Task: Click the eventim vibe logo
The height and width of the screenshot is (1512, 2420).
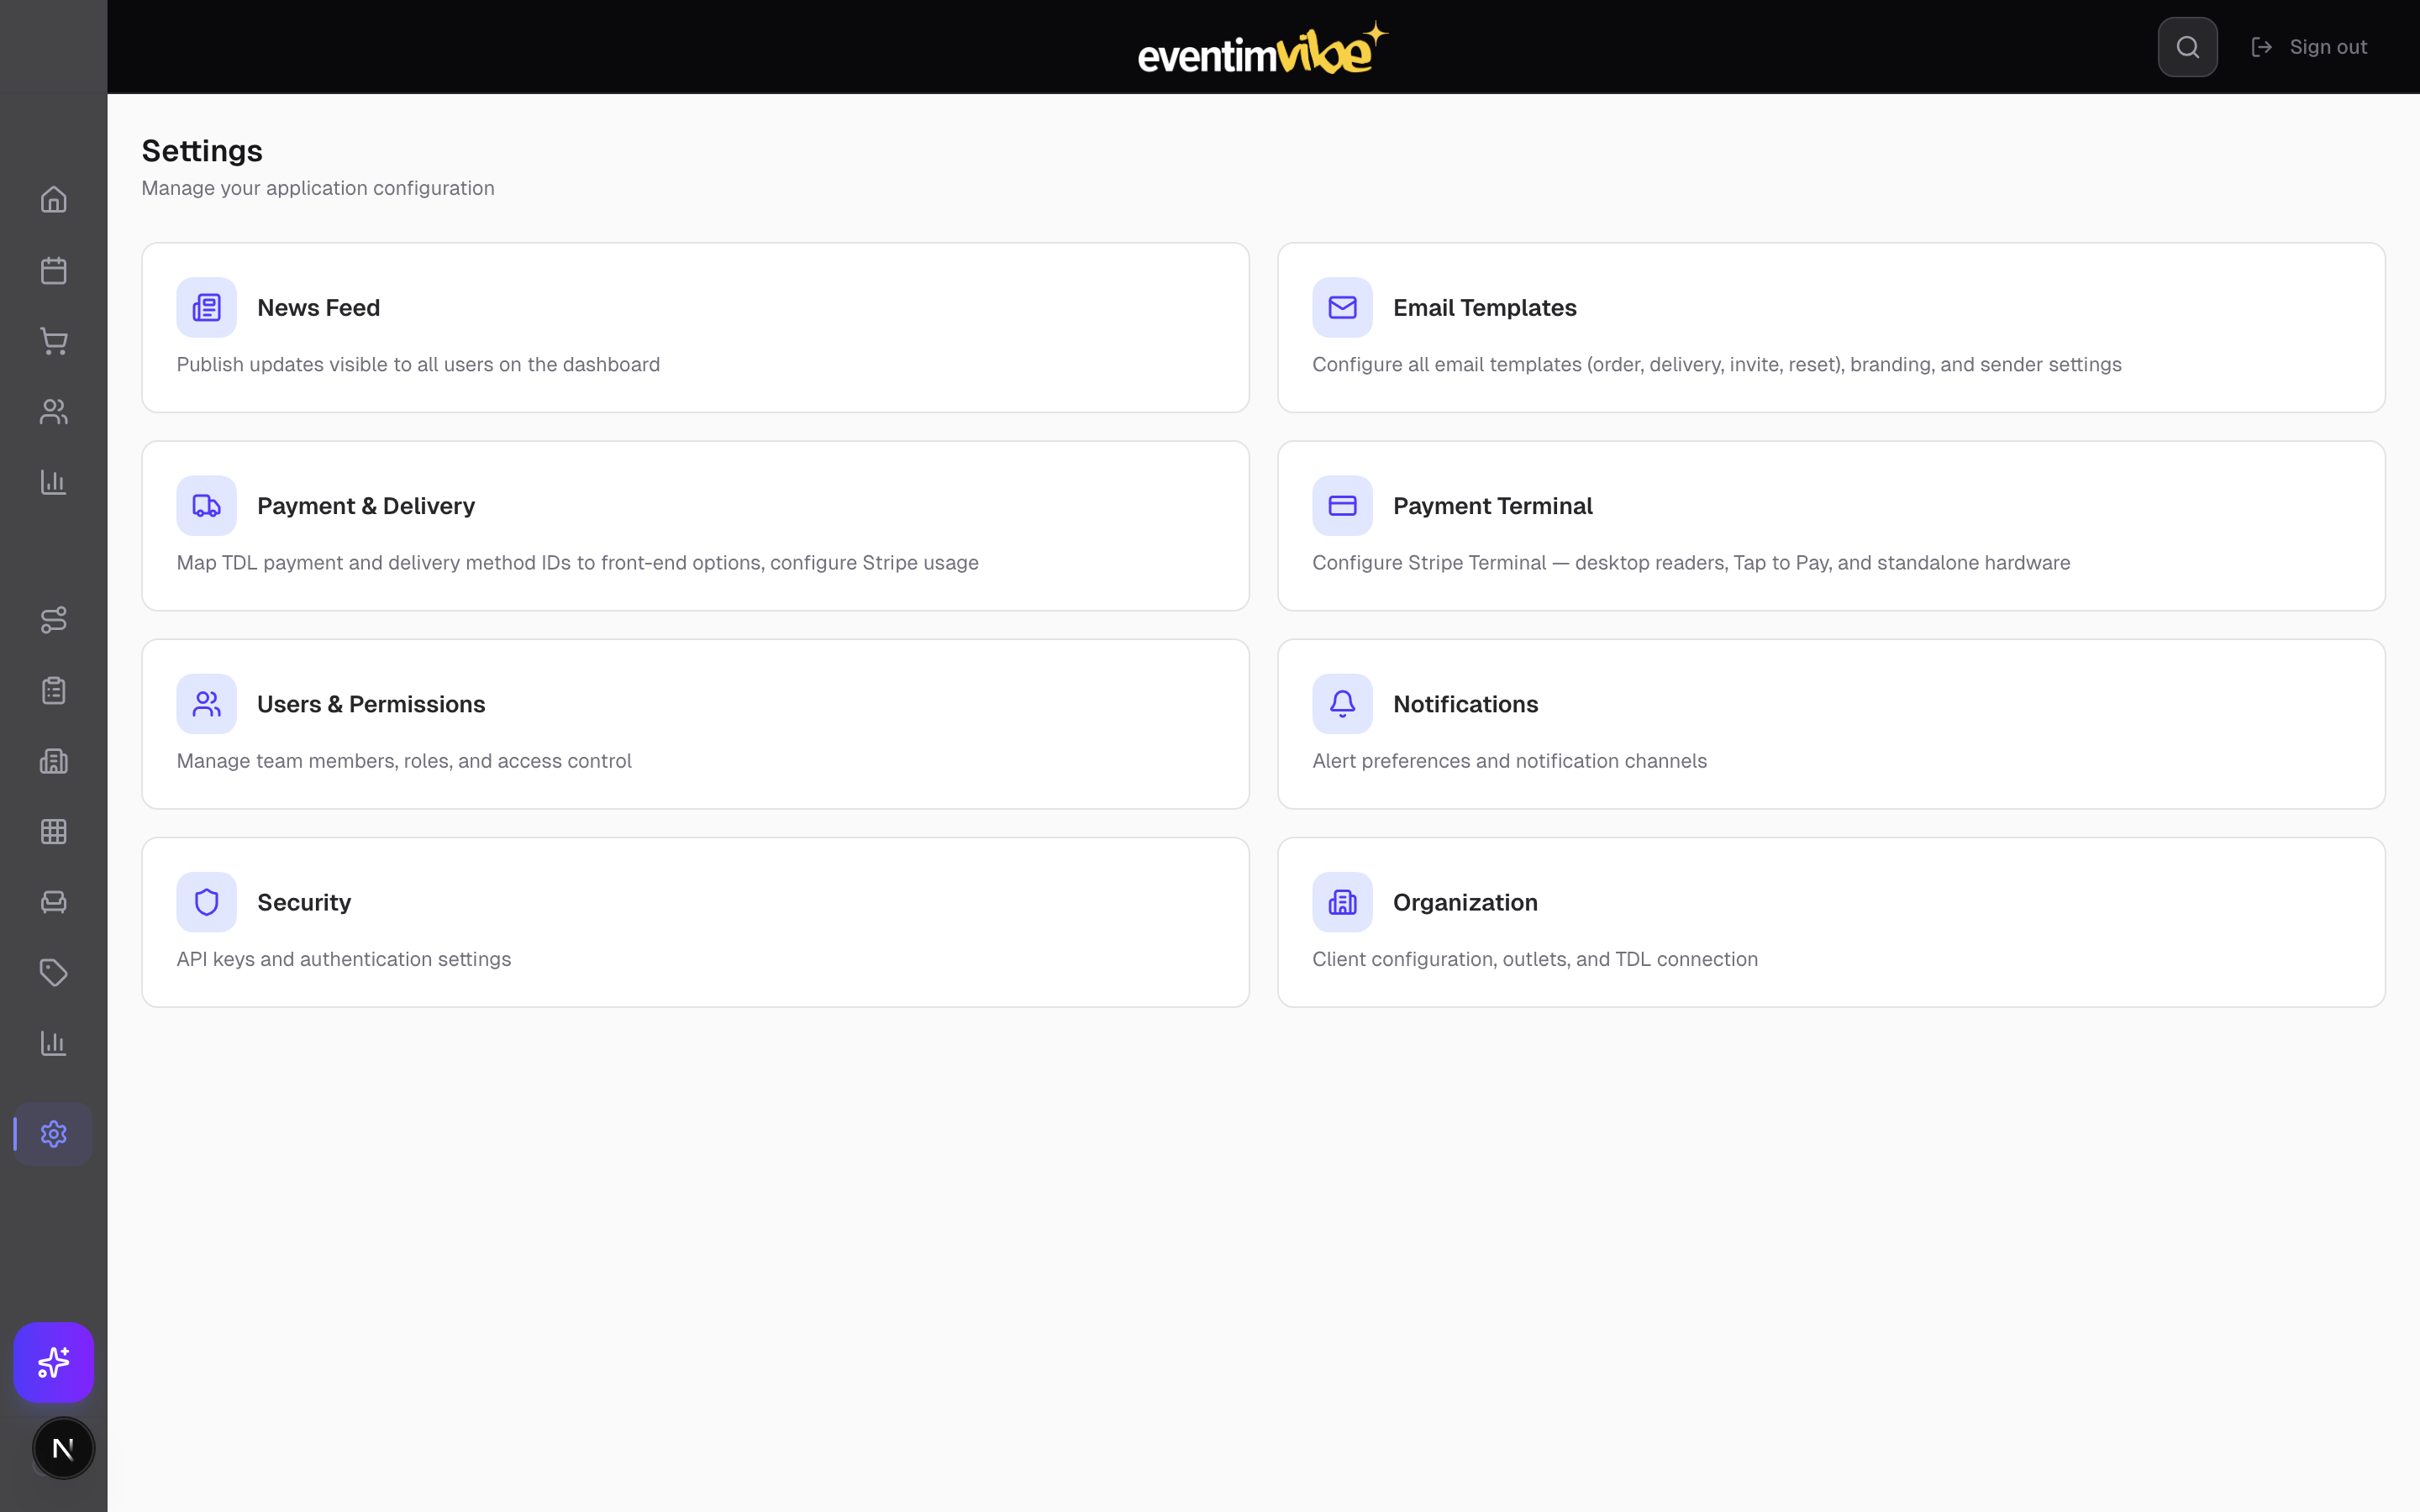Action: tap(1263, 47)
